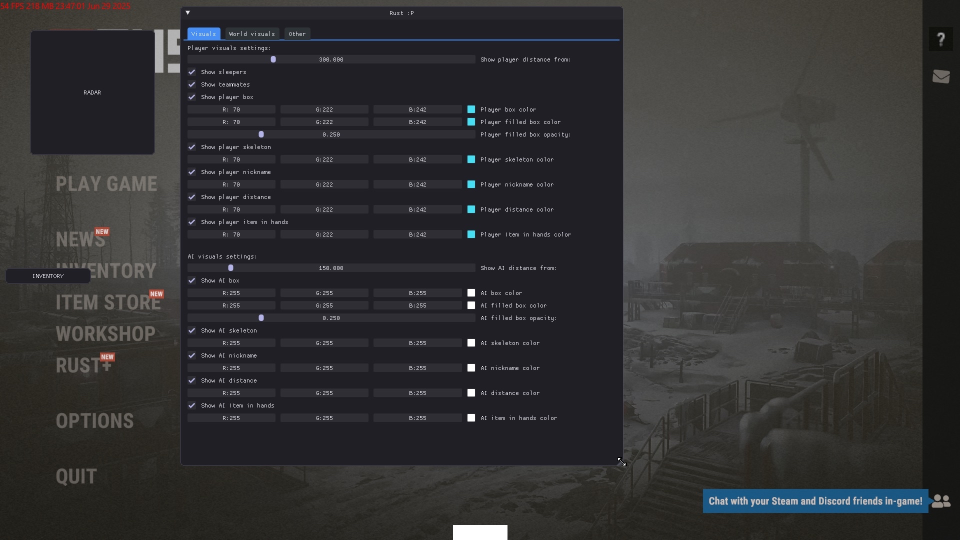Click the G field of AI nickname color
This screenshot has width=960, height=540.
pyautogui.click(x=324, y=368)
